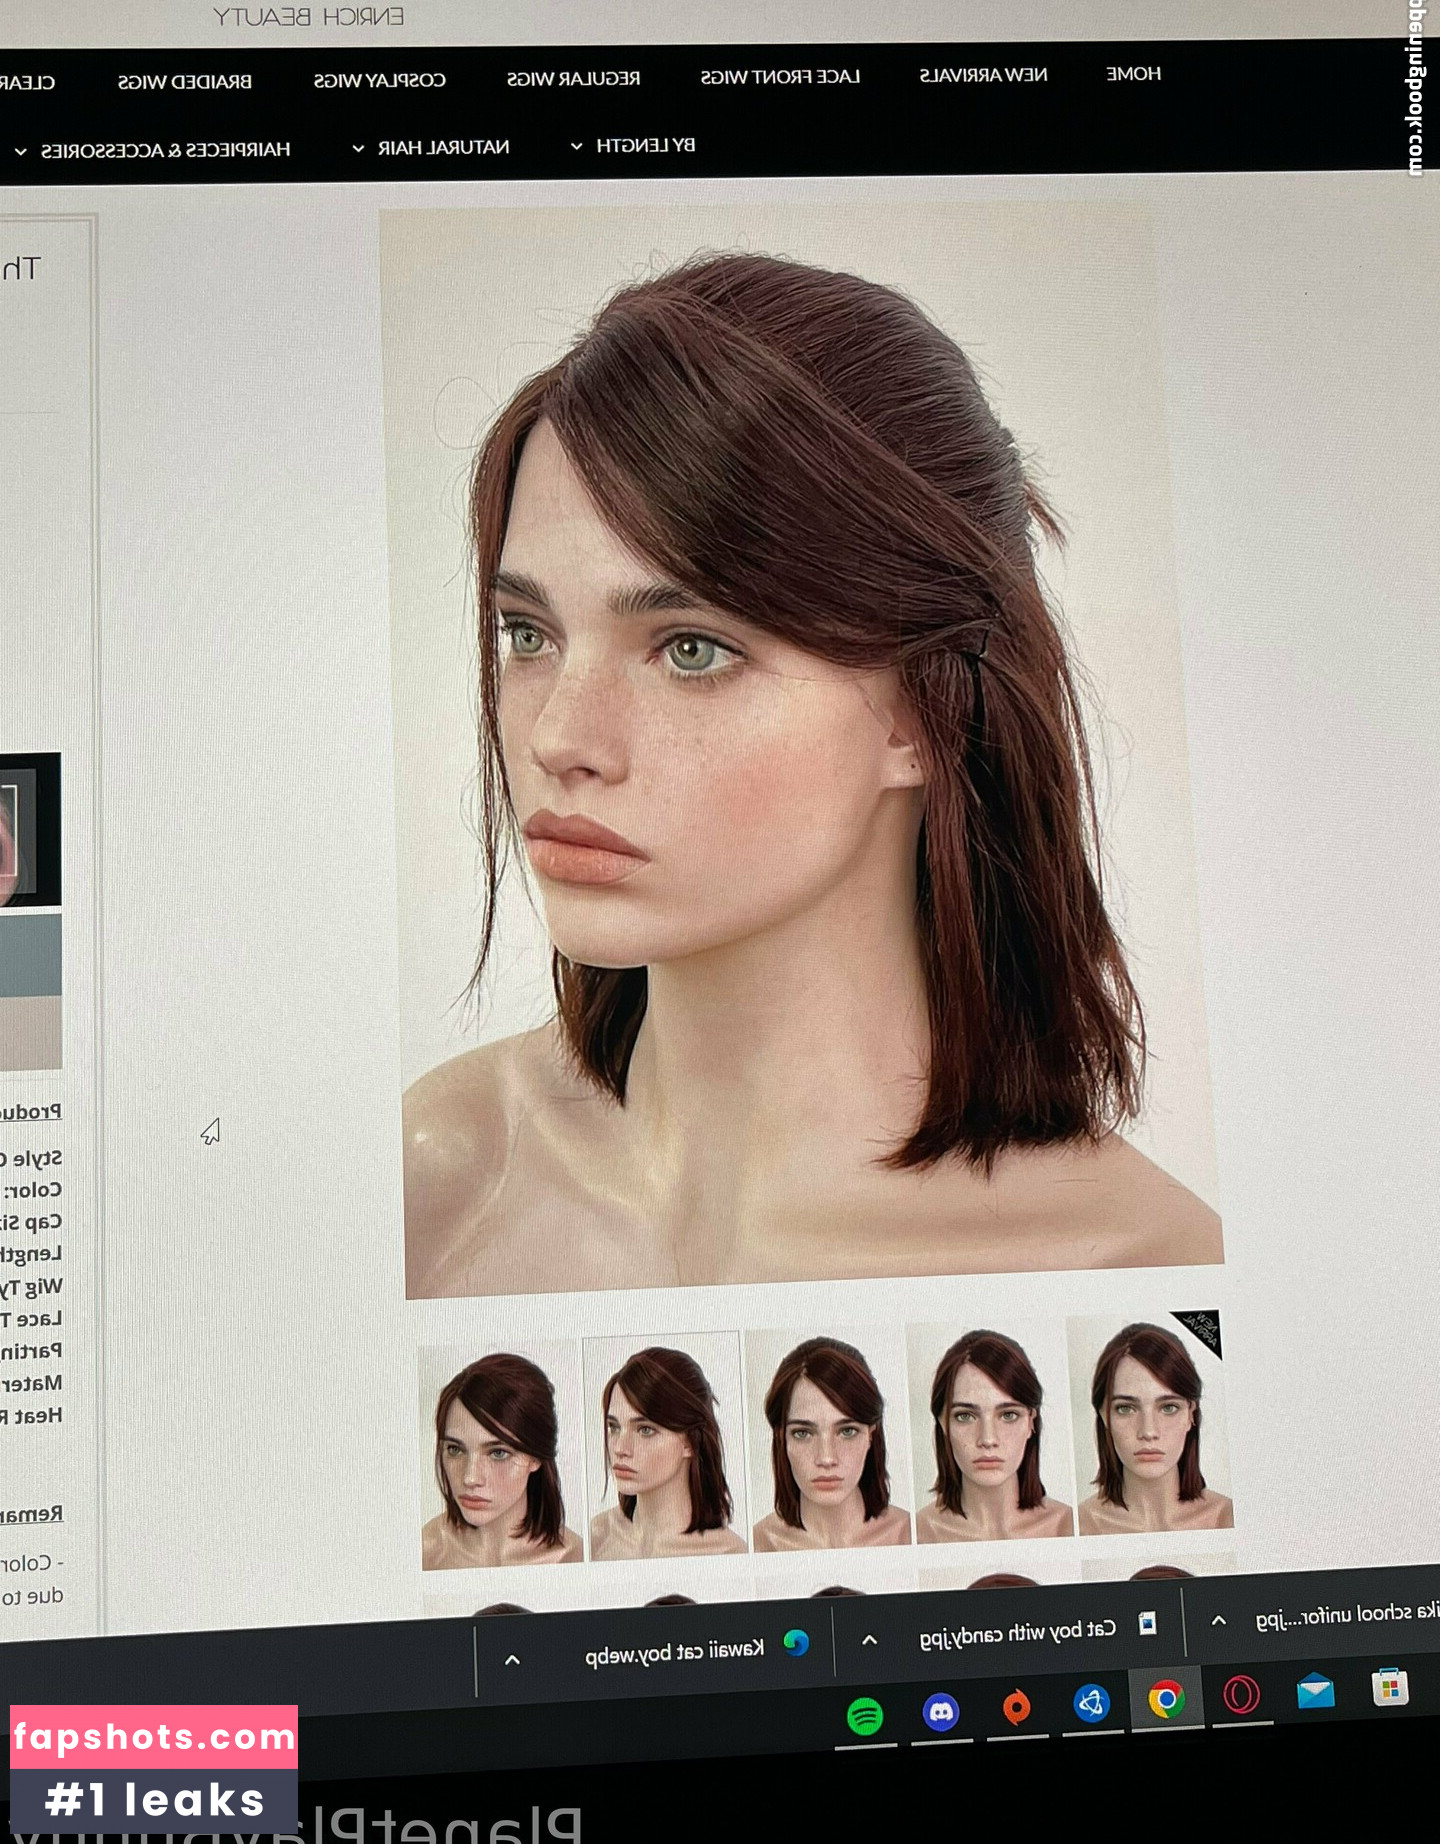The image size is (1440, 1844).
Task: Expand the BY LENGTH dropdown menu
Action: 634,146
